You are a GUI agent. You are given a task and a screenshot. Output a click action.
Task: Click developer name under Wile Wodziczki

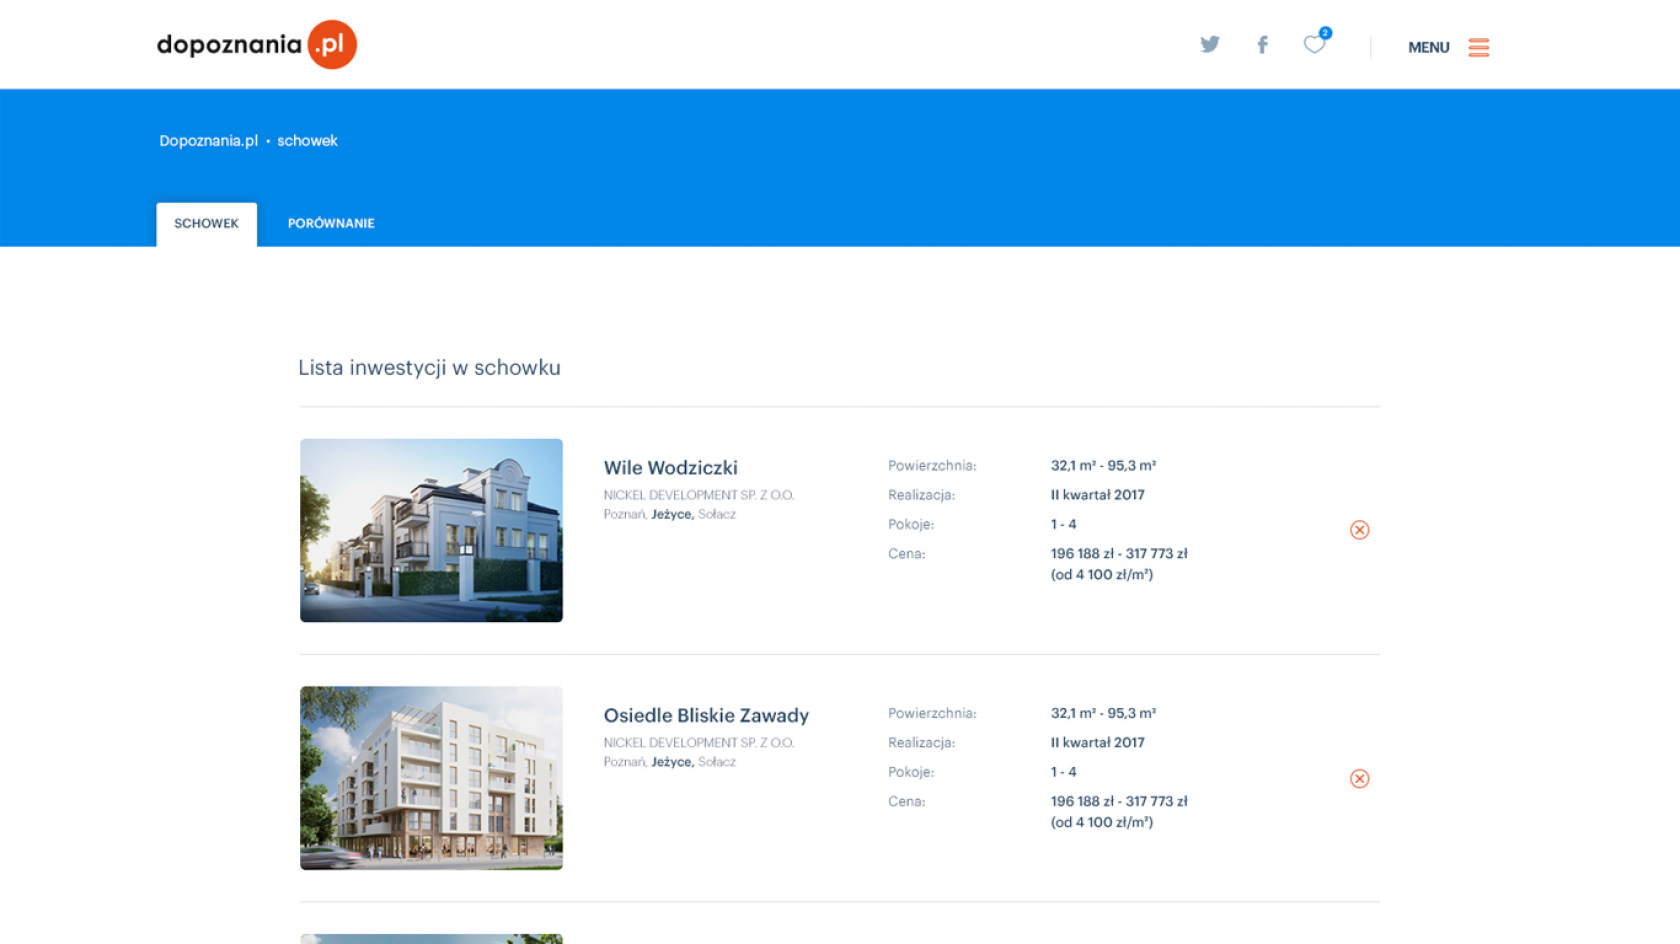tap(698, 495)
